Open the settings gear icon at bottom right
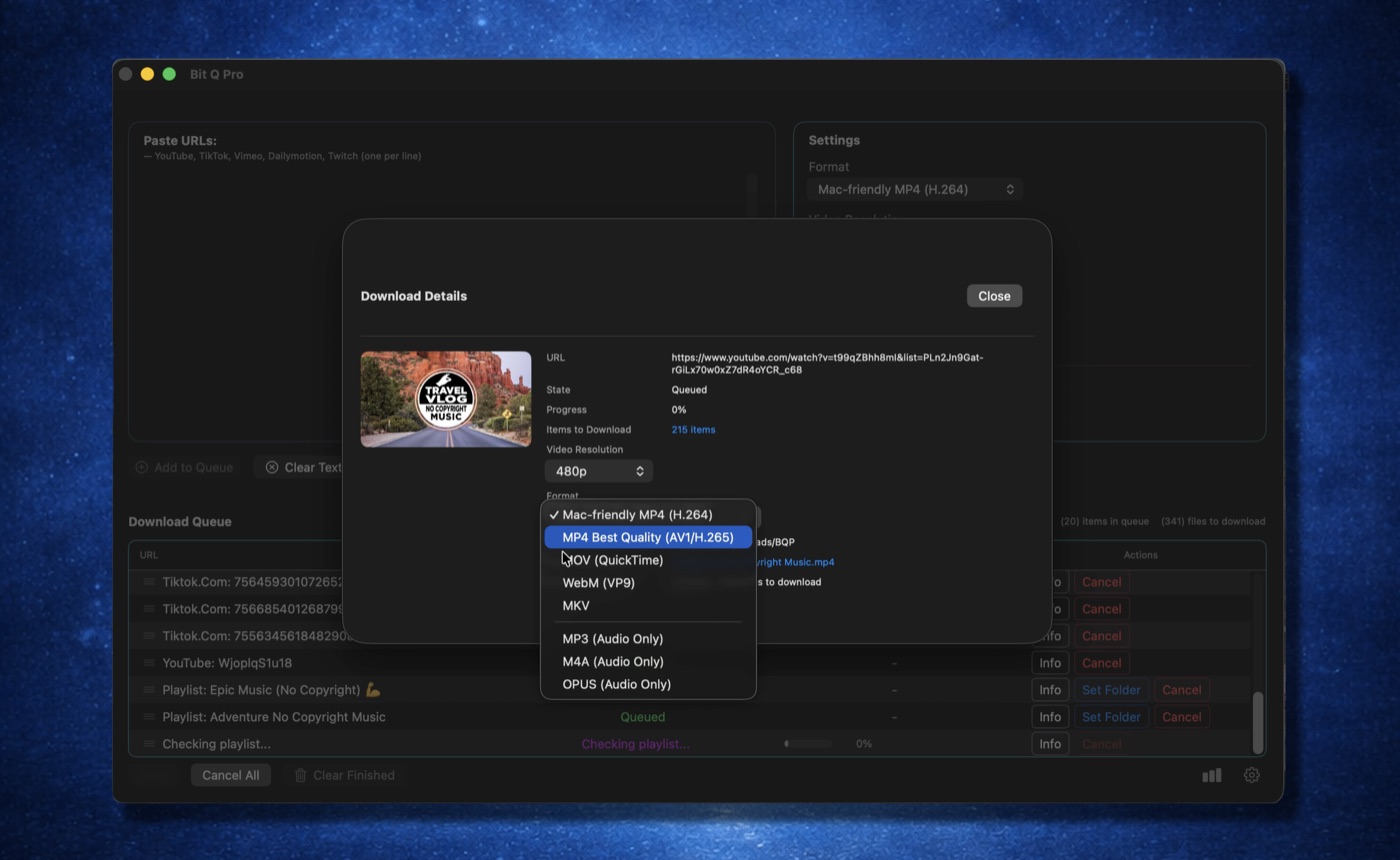The image size is (1400, 860). click(1251, 775)
